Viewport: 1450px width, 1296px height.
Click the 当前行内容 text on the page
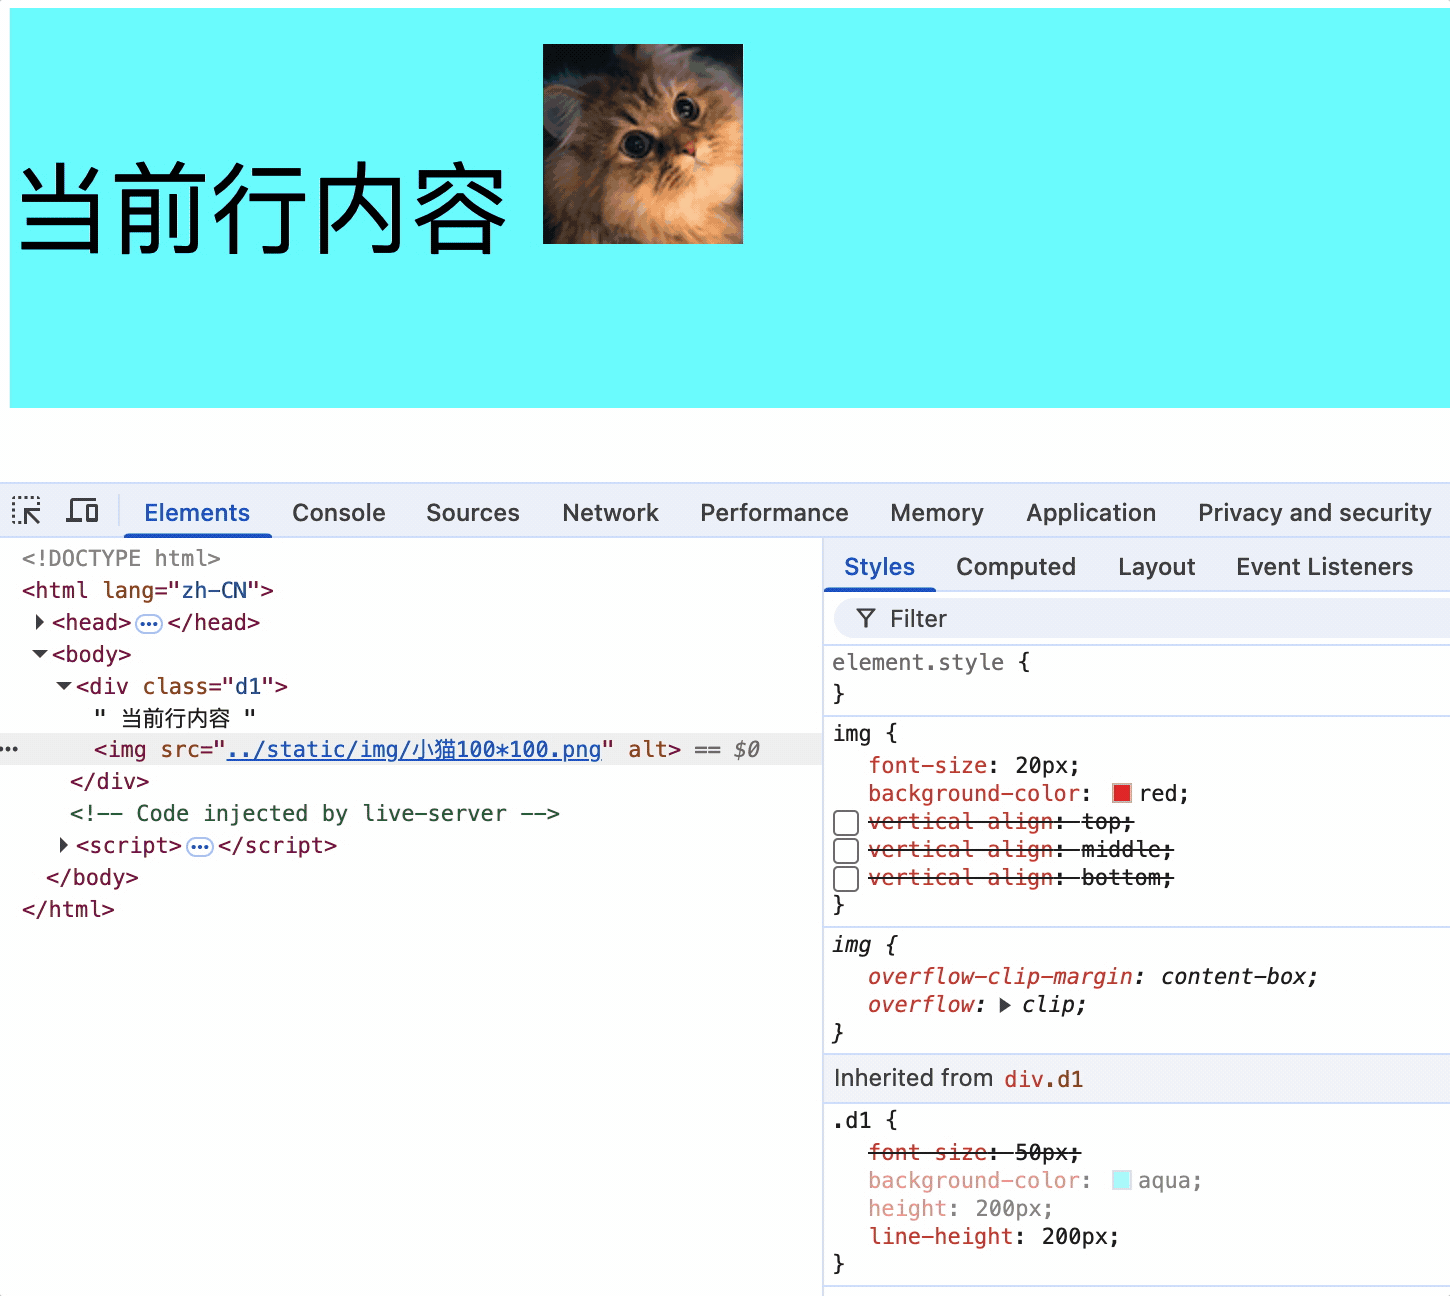[264, 210]
